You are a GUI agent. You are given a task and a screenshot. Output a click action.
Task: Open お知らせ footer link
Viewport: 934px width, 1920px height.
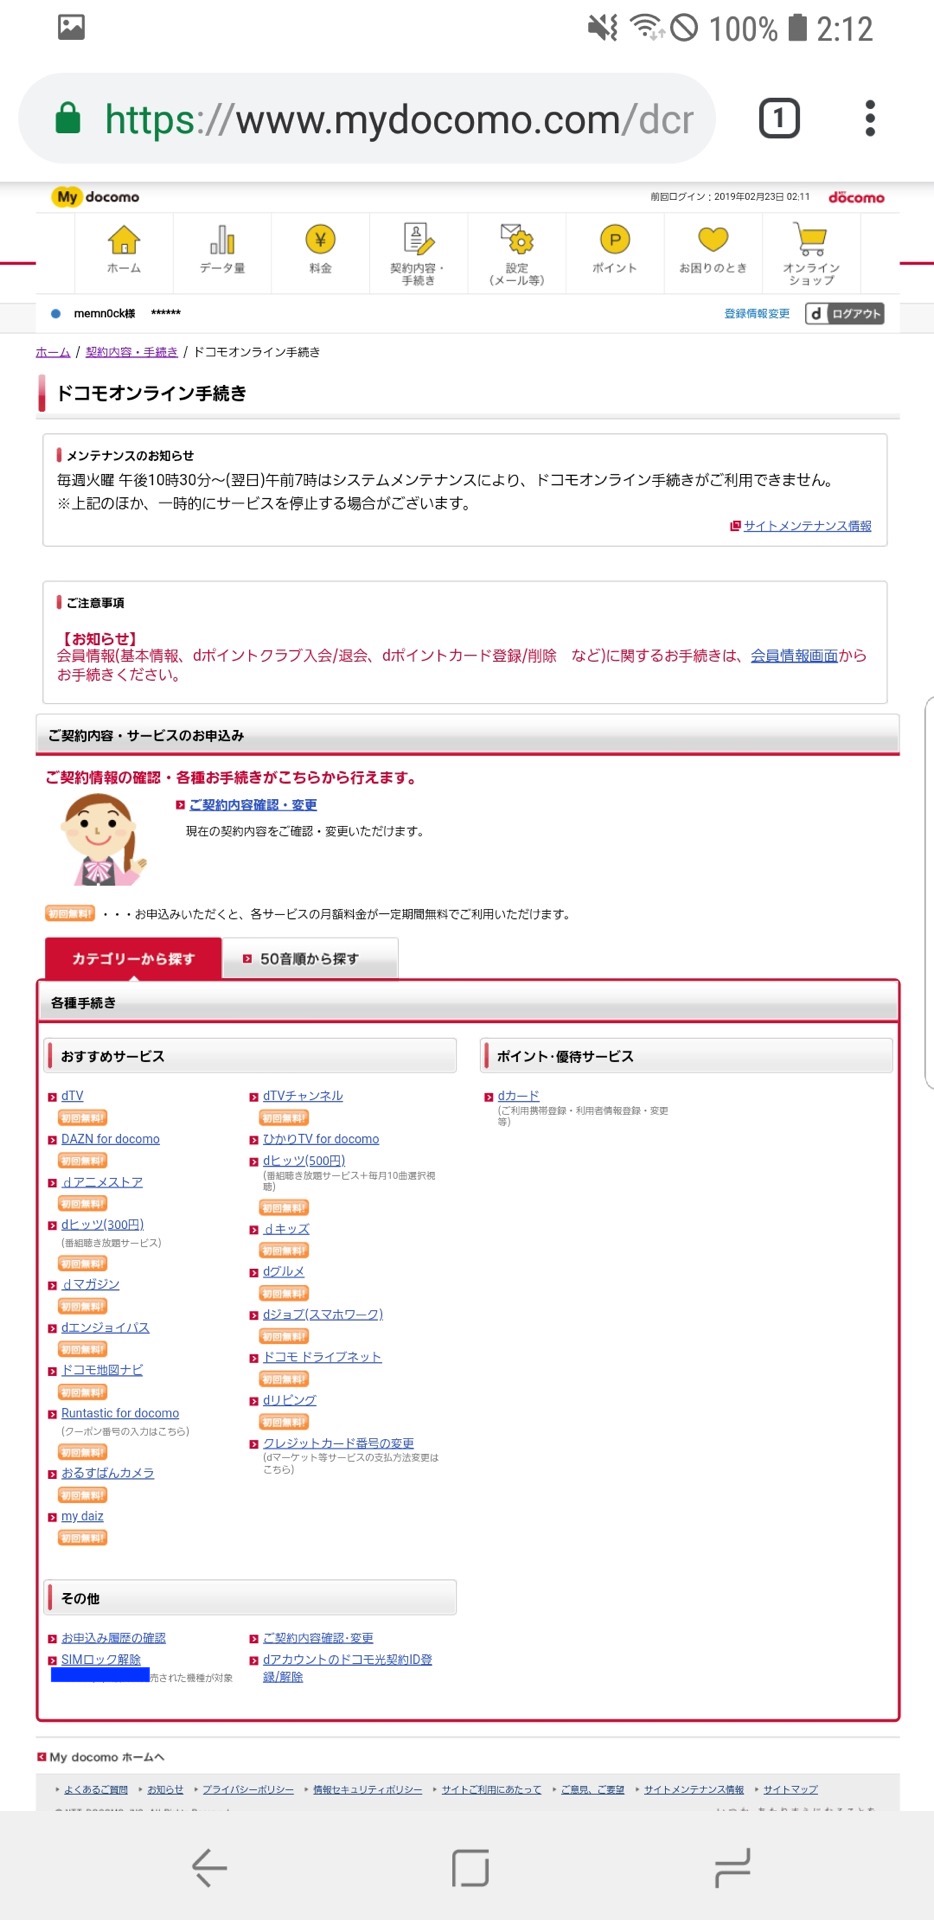coord(166,1790)
